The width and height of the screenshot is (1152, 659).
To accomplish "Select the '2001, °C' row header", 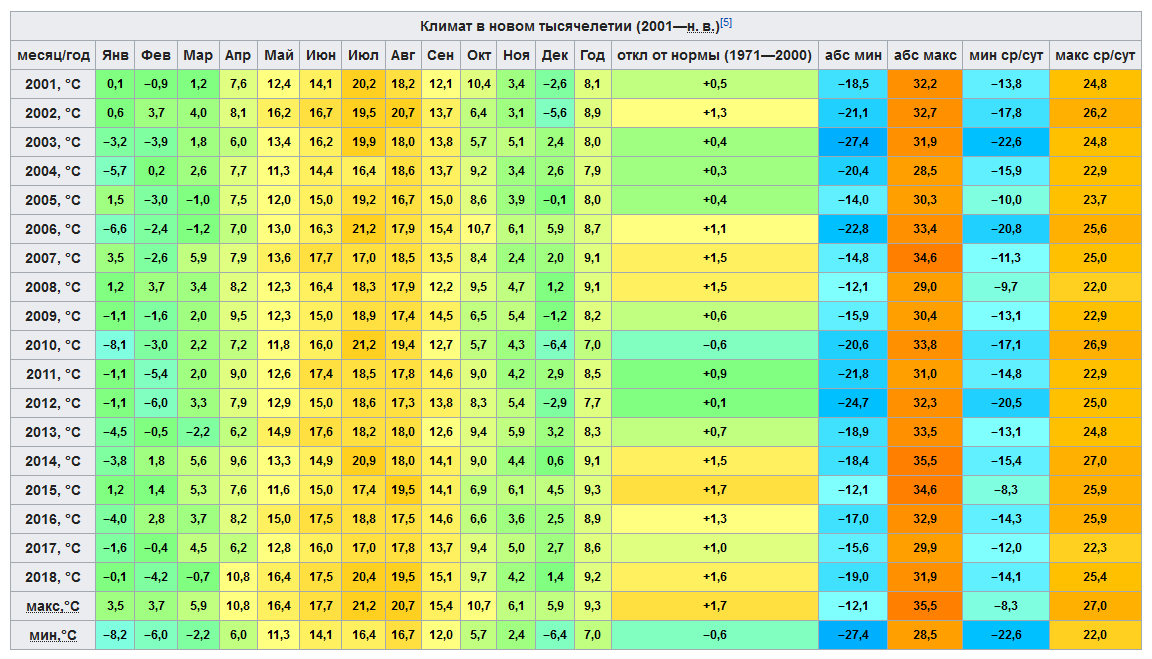I will pos(53,84).
